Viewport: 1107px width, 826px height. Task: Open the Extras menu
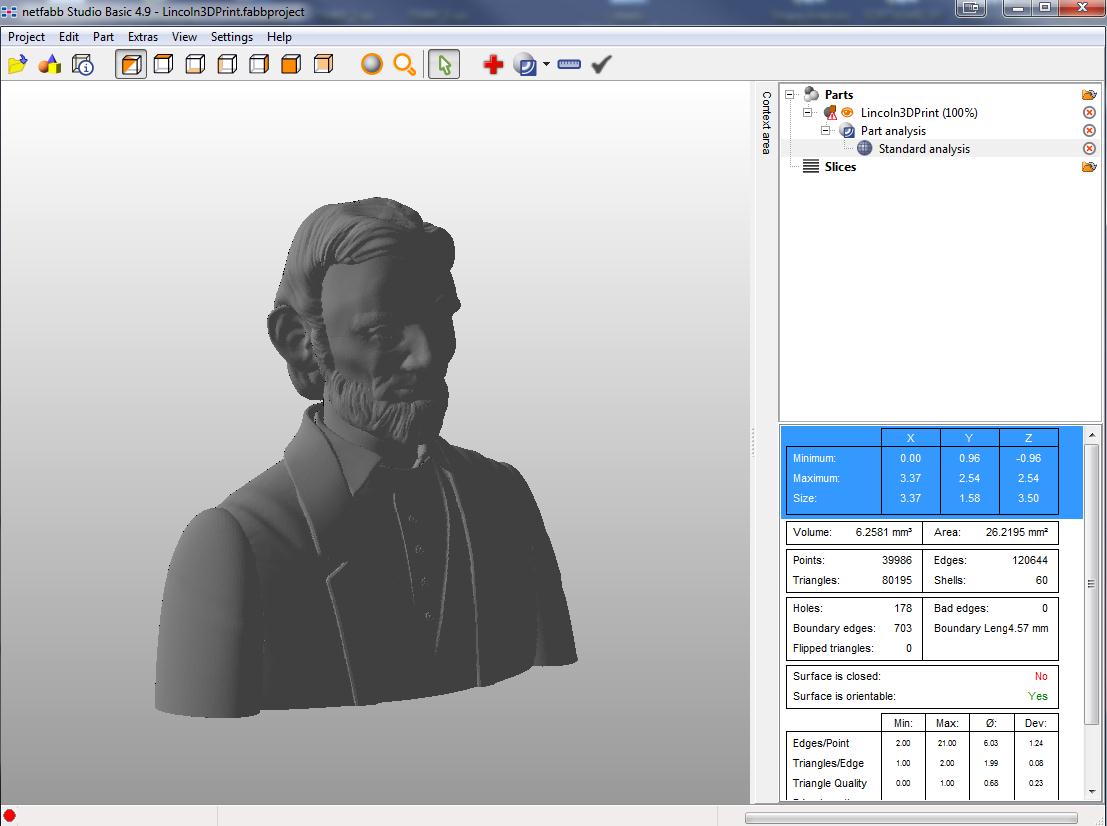pos(142,37)
